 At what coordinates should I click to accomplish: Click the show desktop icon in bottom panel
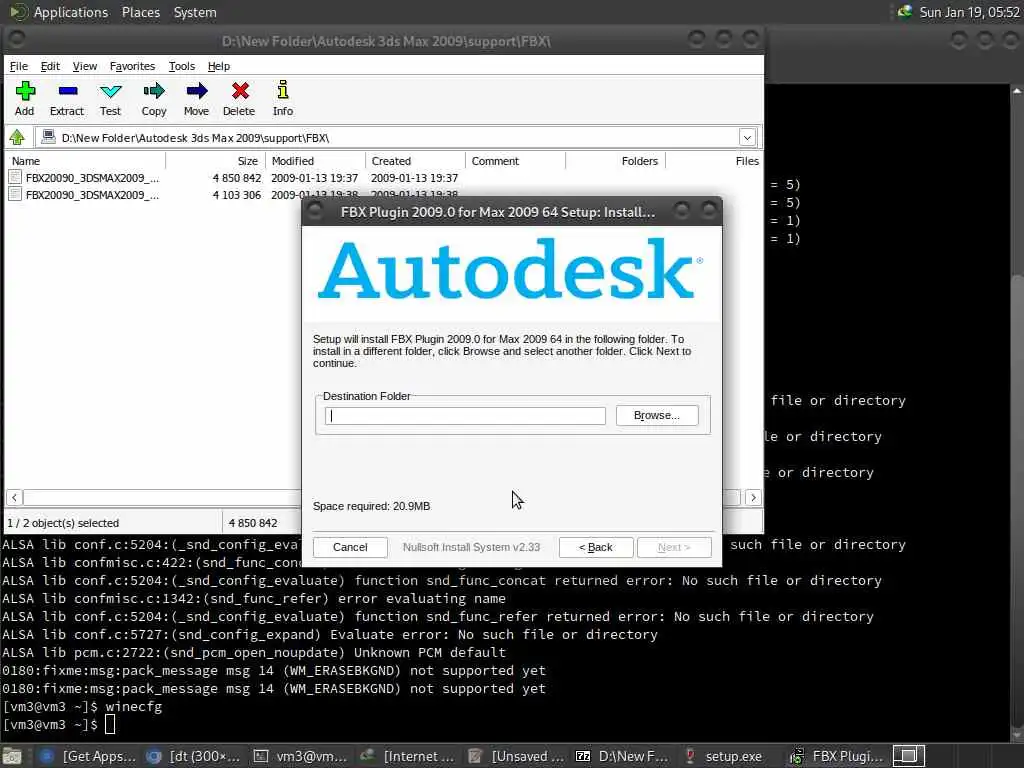click(x=11, y=756)
